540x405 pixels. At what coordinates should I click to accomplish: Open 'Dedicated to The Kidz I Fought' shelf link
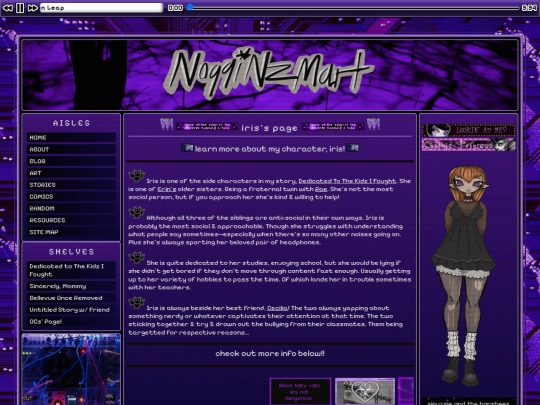click(71, 270)
